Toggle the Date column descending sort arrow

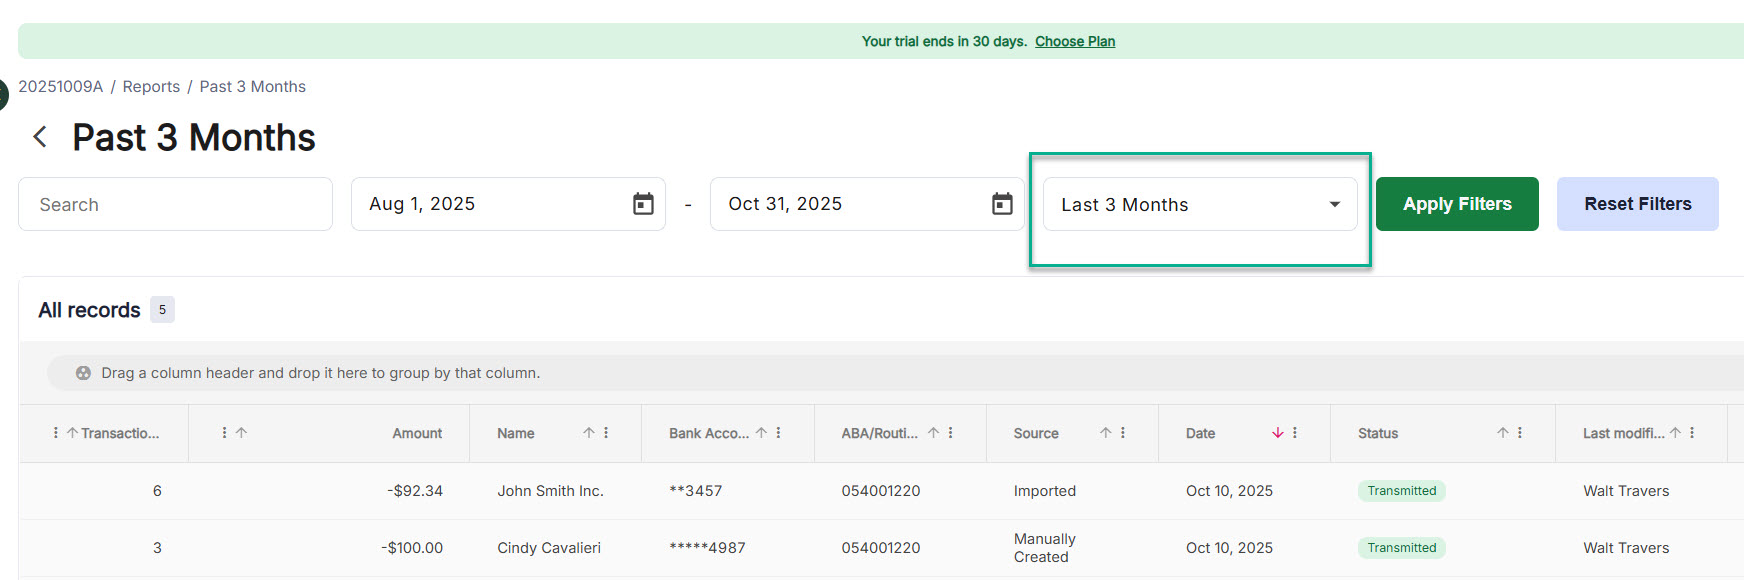pos(1277,433)
